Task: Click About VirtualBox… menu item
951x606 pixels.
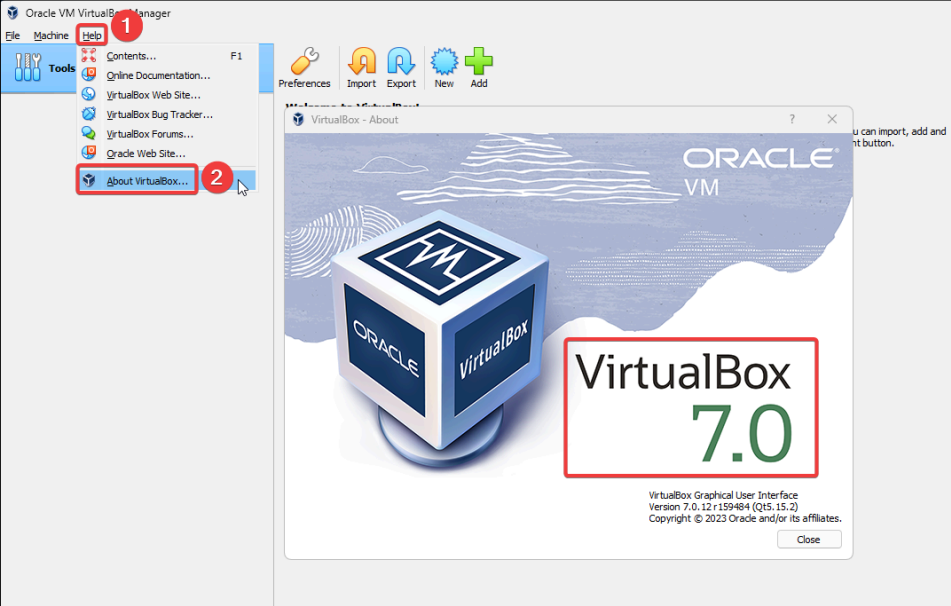Action: (x=167, y=181)
